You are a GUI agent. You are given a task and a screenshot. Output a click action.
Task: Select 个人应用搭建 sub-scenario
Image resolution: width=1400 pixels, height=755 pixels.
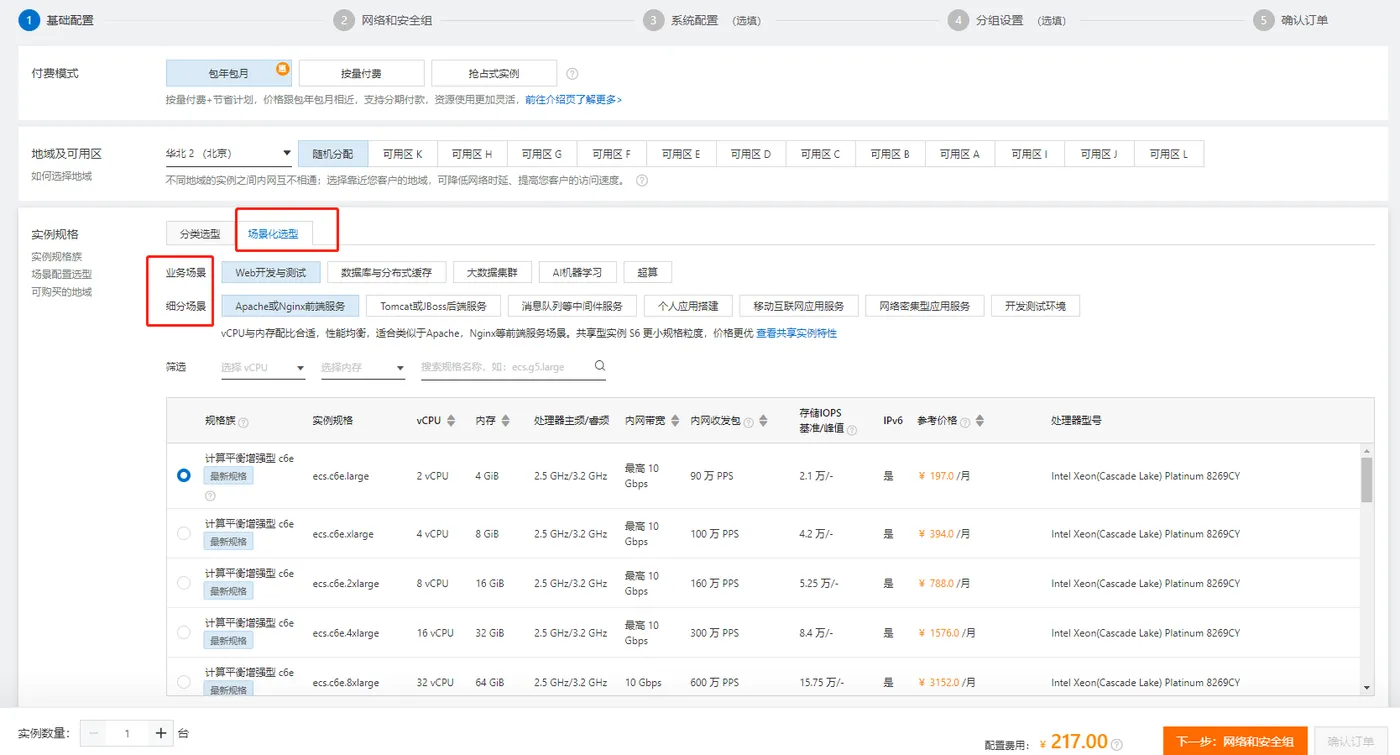688,306
